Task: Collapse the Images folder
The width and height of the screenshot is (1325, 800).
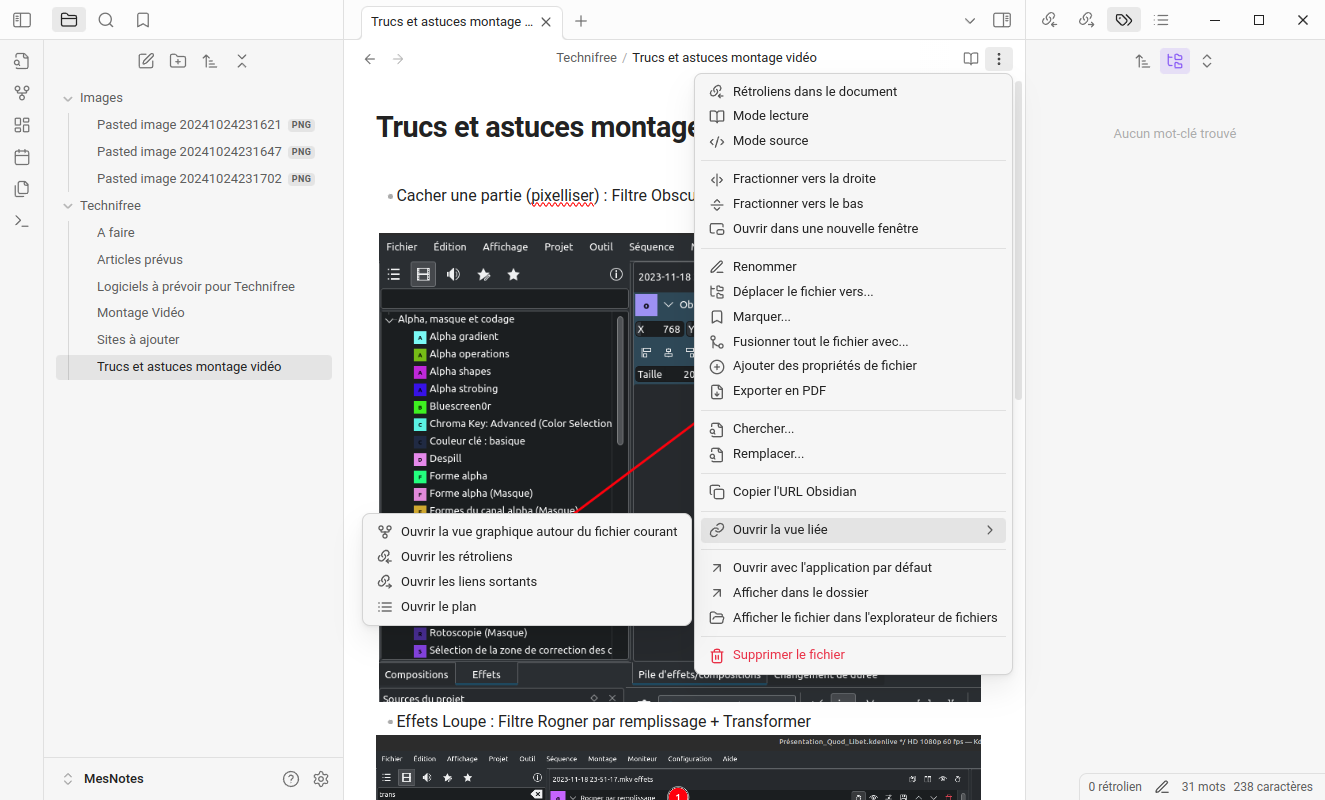Action: [68, 98]
